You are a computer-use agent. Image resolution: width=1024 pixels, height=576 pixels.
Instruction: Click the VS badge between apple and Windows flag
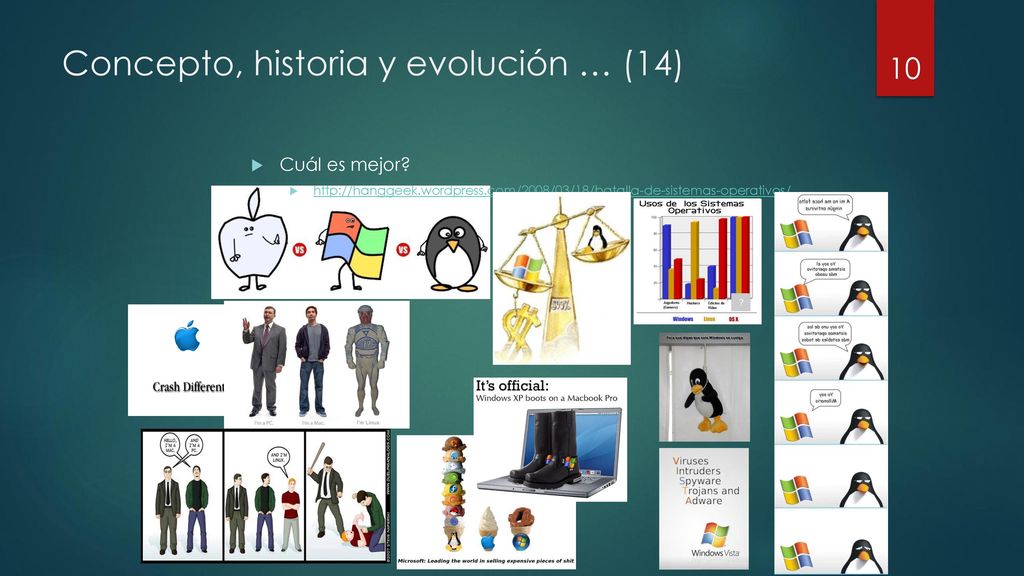pos(300,249)
